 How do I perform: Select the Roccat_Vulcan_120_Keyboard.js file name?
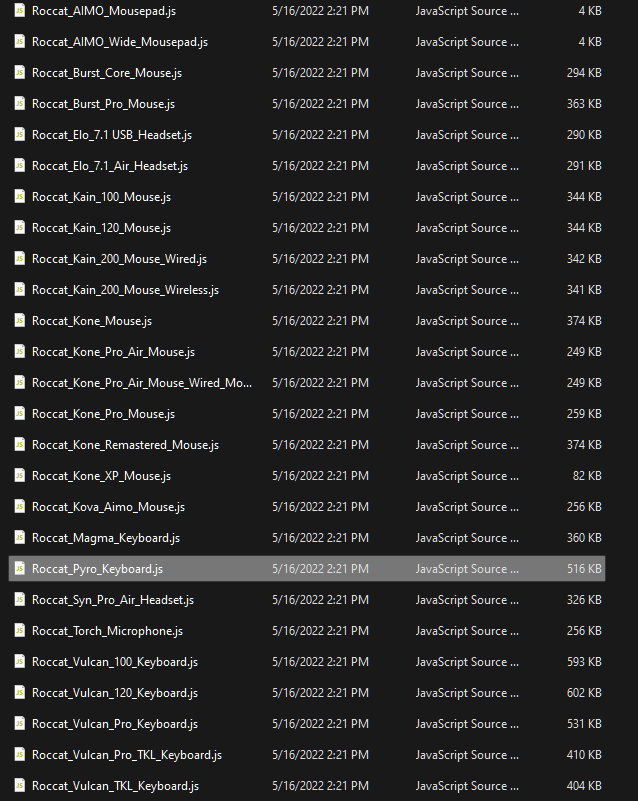click(x=115, y=693)
